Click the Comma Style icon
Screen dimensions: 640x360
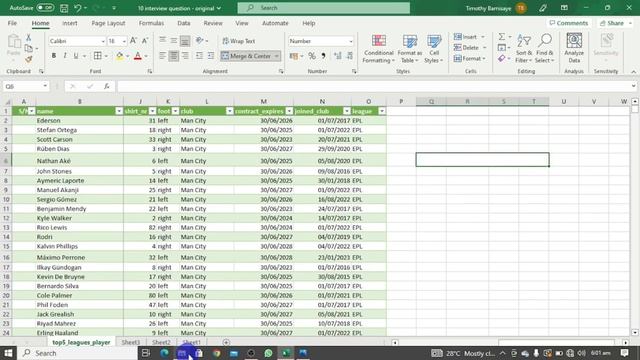pos(324,56)
